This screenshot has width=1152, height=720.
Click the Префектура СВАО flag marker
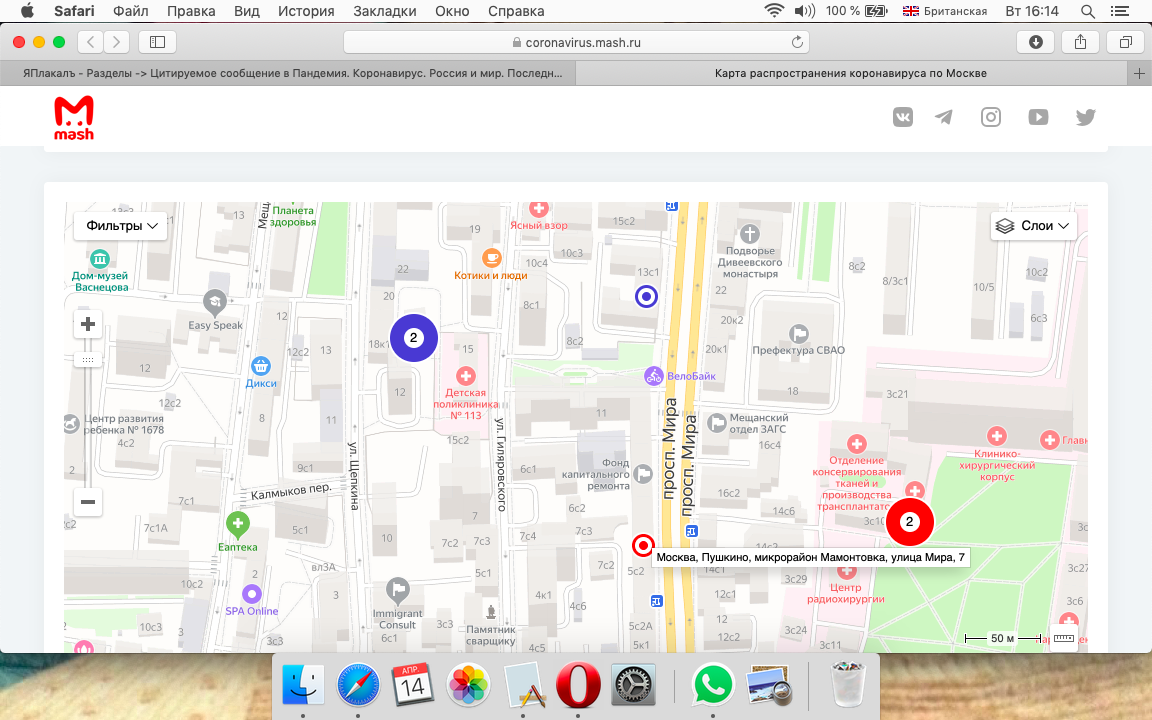tap(799, 334)
